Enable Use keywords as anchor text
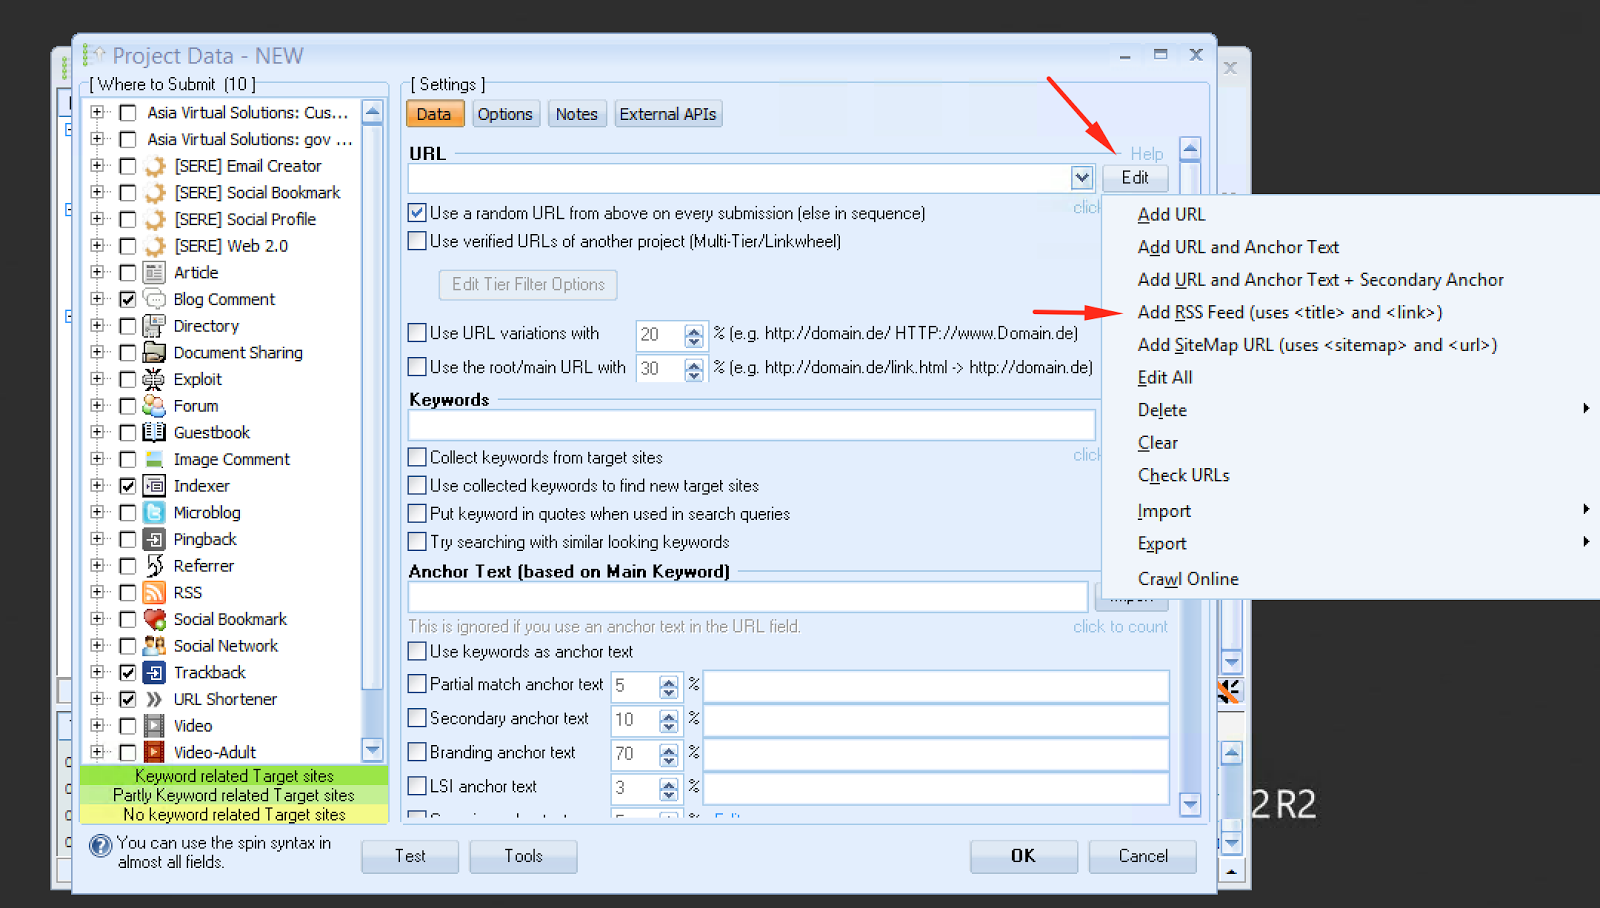Screen dimensions: 1600x908 [x=417, y=651]
